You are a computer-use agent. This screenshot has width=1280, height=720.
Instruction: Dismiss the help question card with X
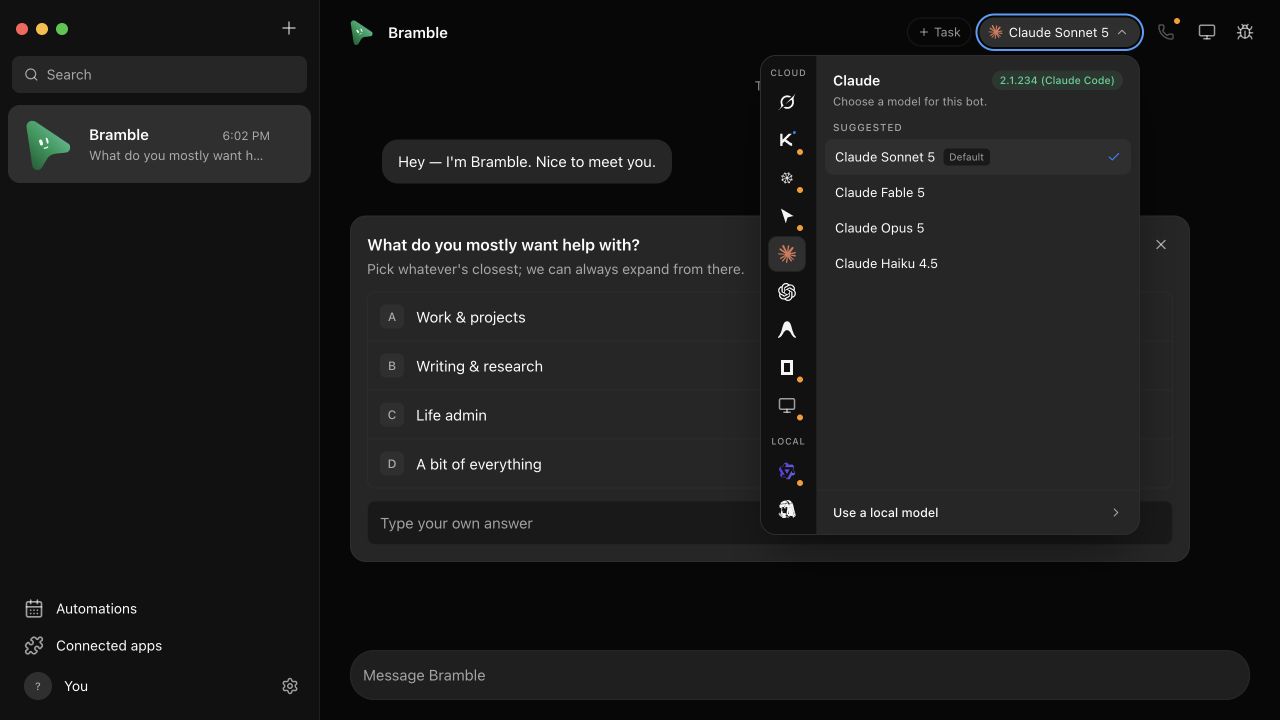[x=1161, y=244]
